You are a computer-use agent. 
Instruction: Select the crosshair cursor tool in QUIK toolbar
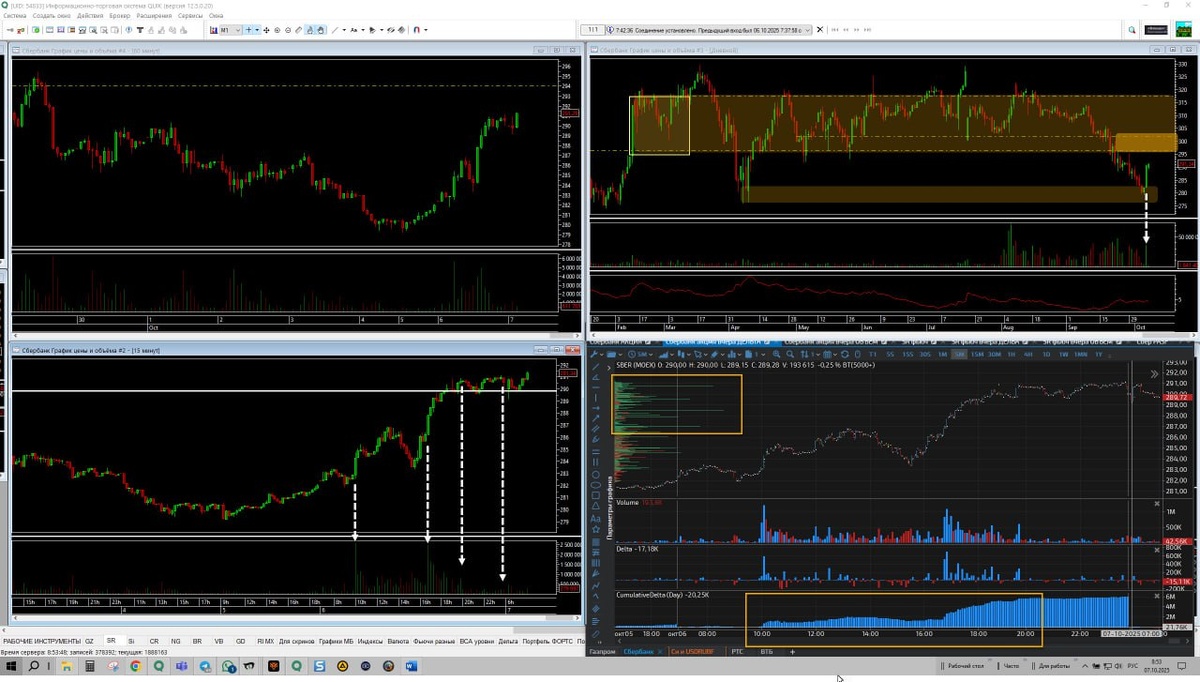[248, 30]
